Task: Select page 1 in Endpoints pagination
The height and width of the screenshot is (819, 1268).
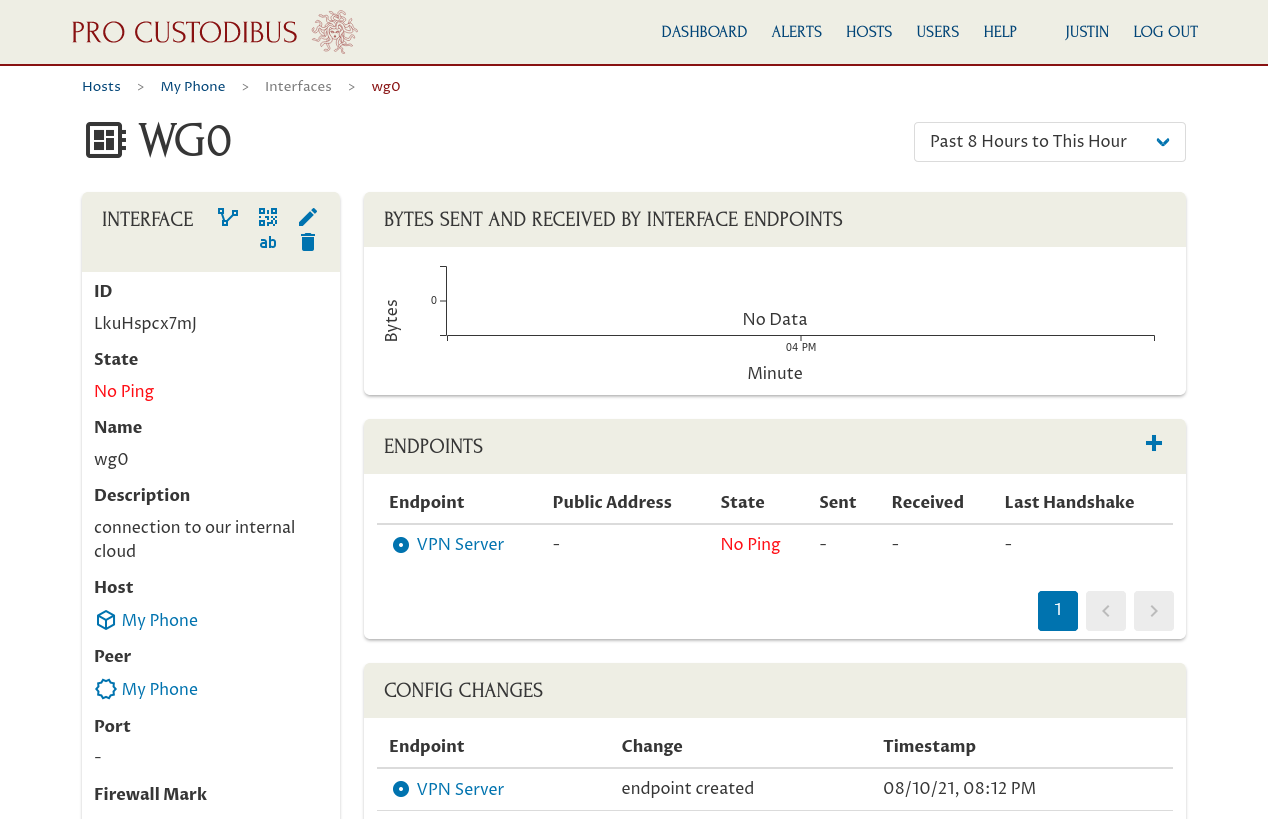Action: [1058, 611]
